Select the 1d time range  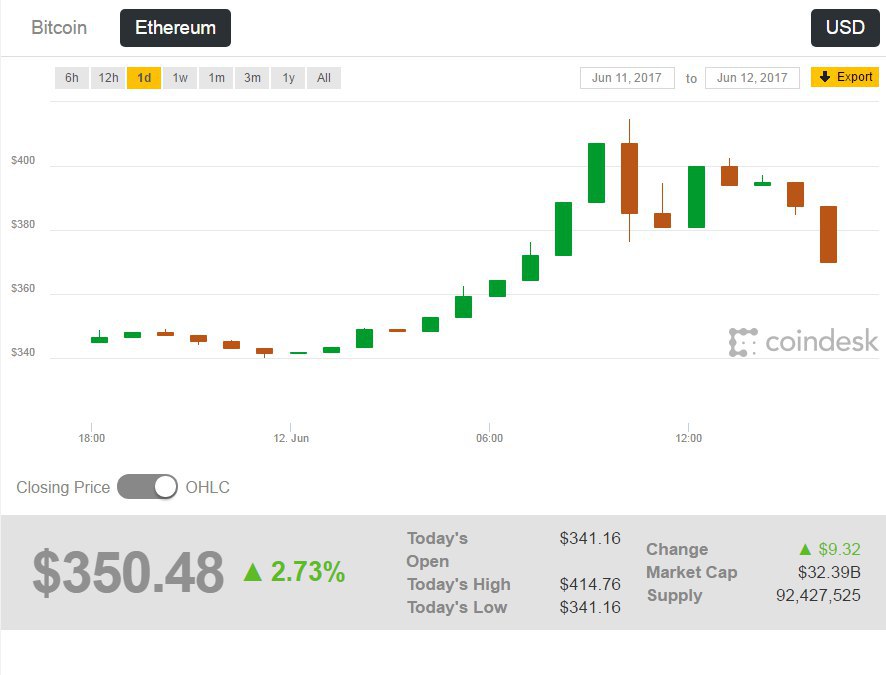[x=144, y=78]
